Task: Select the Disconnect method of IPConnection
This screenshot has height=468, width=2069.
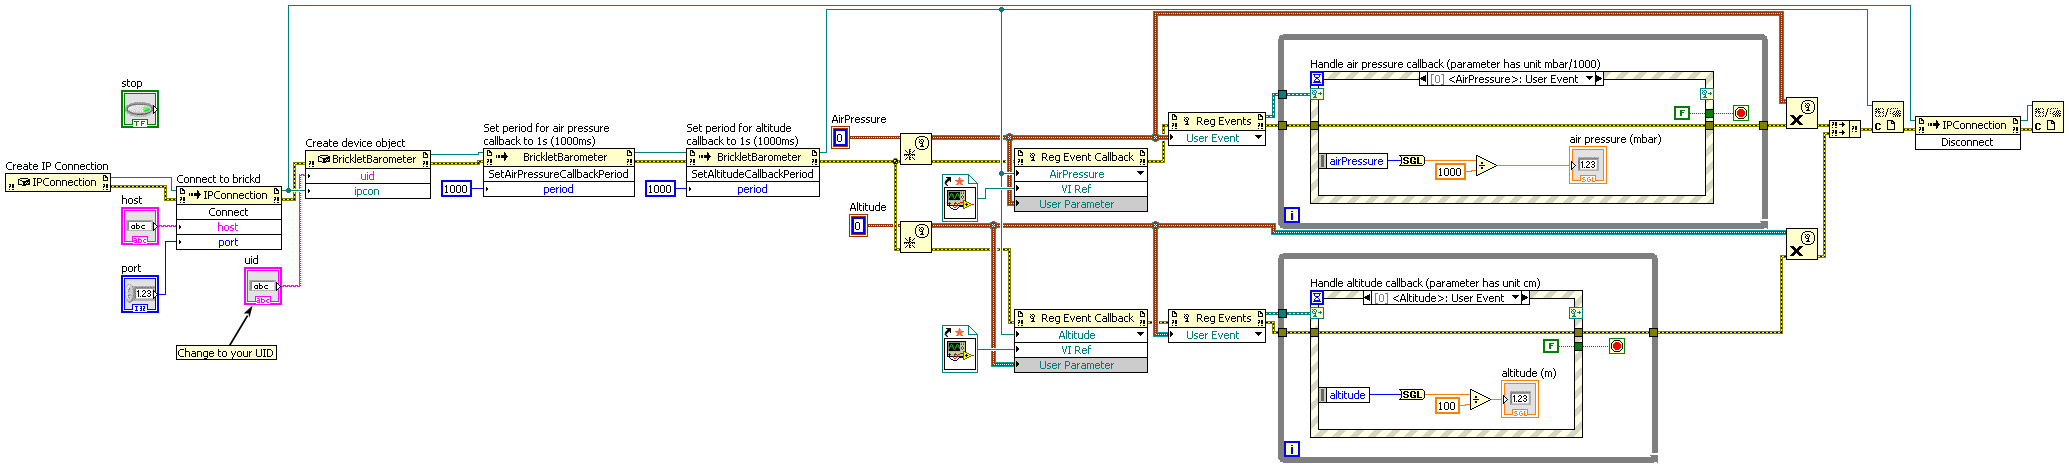Action: pos(1967,142)
